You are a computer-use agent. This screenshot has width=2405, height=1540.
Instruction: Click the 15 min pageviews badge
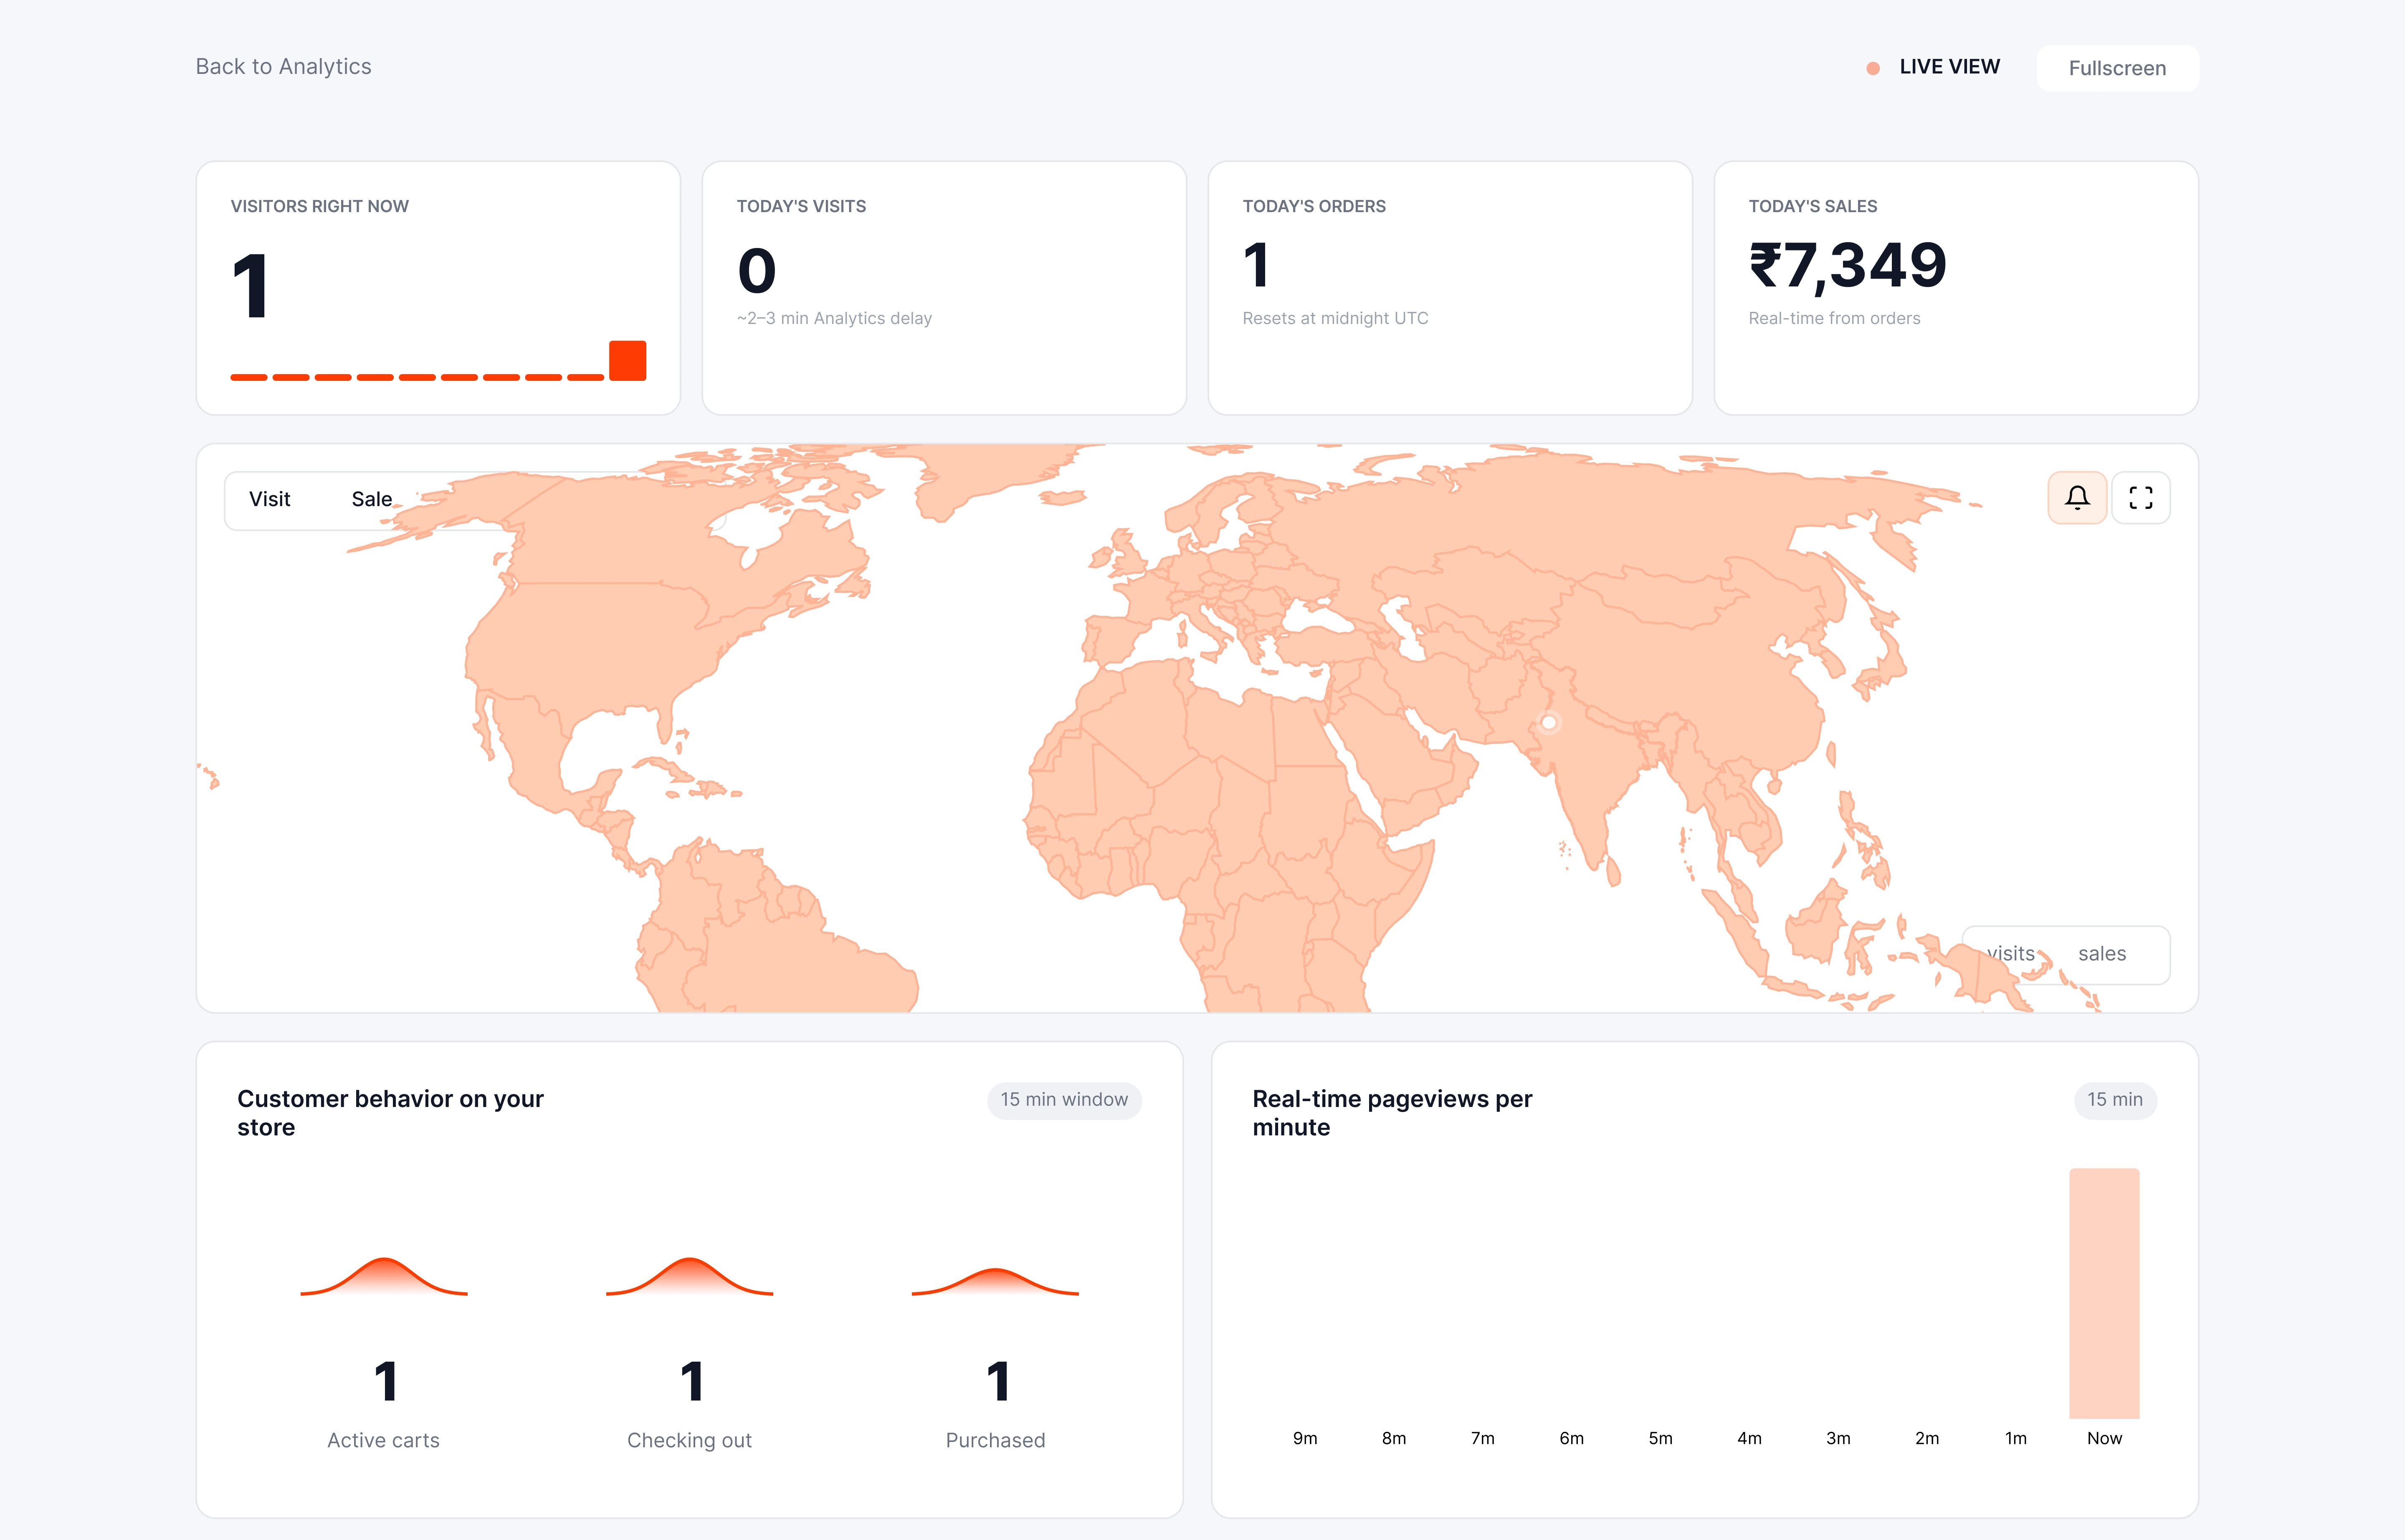point(2115,1100)
